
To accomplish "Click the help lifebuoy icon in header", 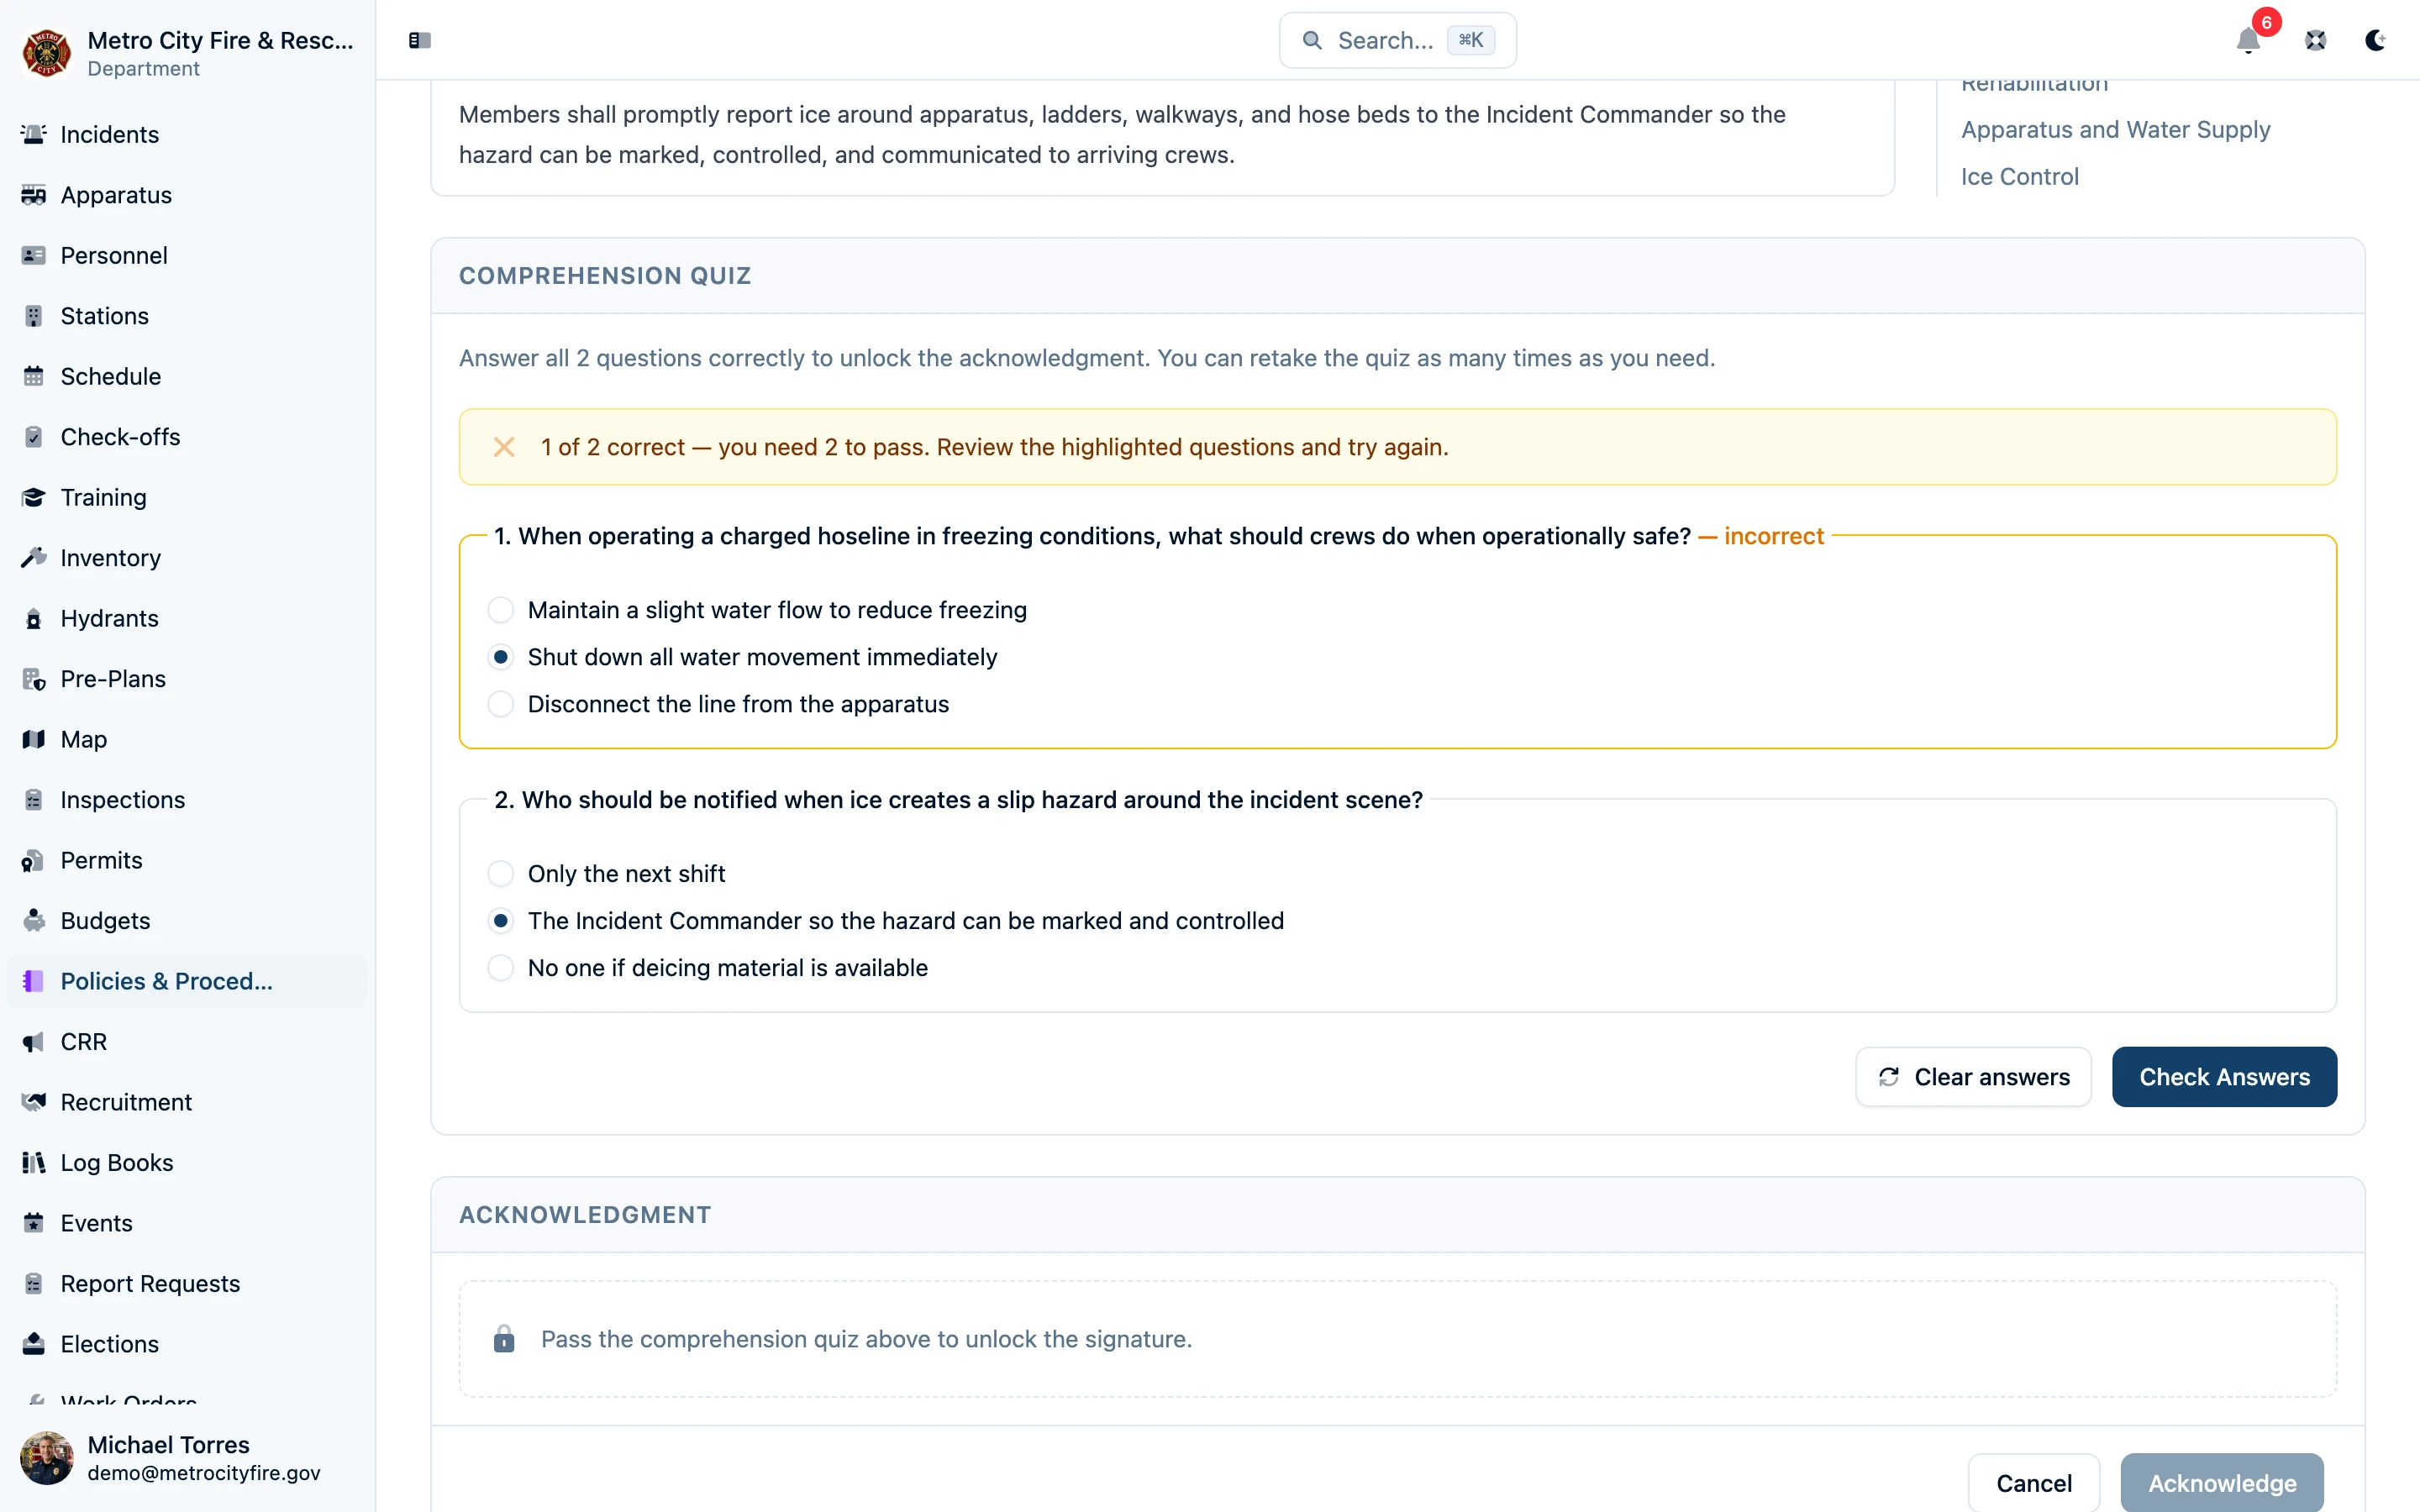I will coord(2316,40).
